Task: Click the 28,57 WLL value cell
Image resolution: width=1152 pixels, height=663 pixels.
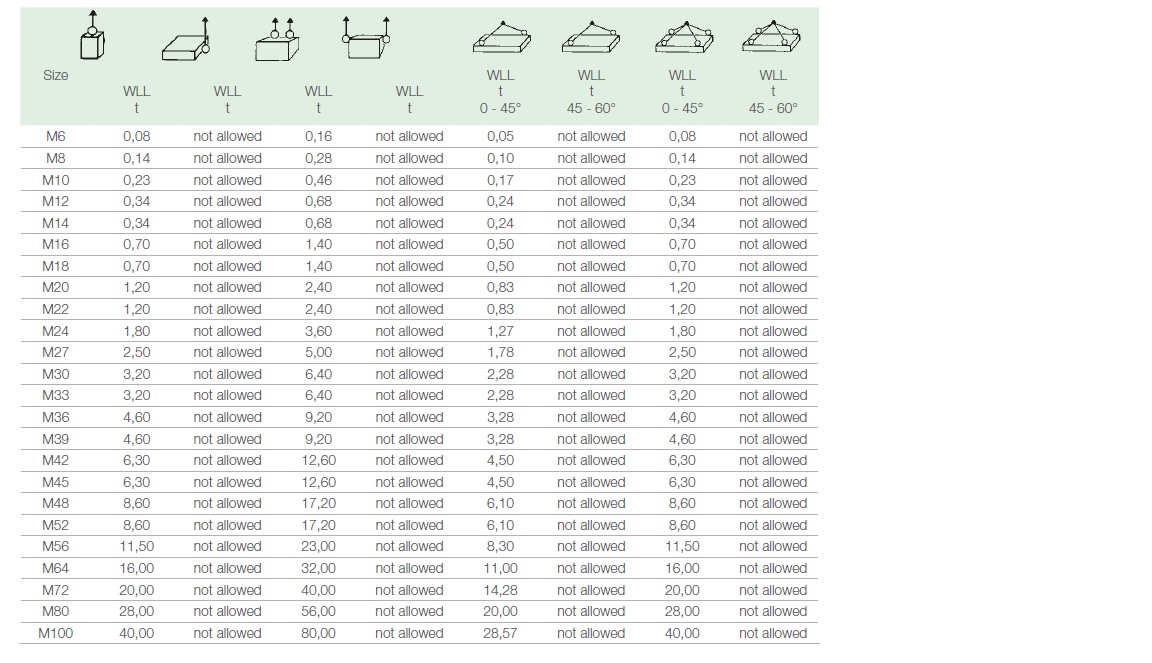Action: (x=500, y=633)
